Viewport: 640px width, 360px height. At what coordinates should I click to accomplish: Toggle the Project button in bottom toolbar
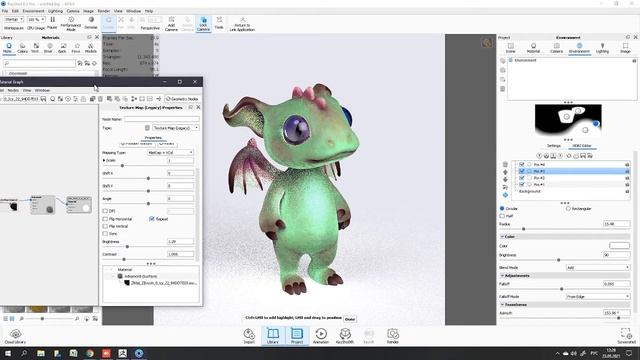(297, 336)
